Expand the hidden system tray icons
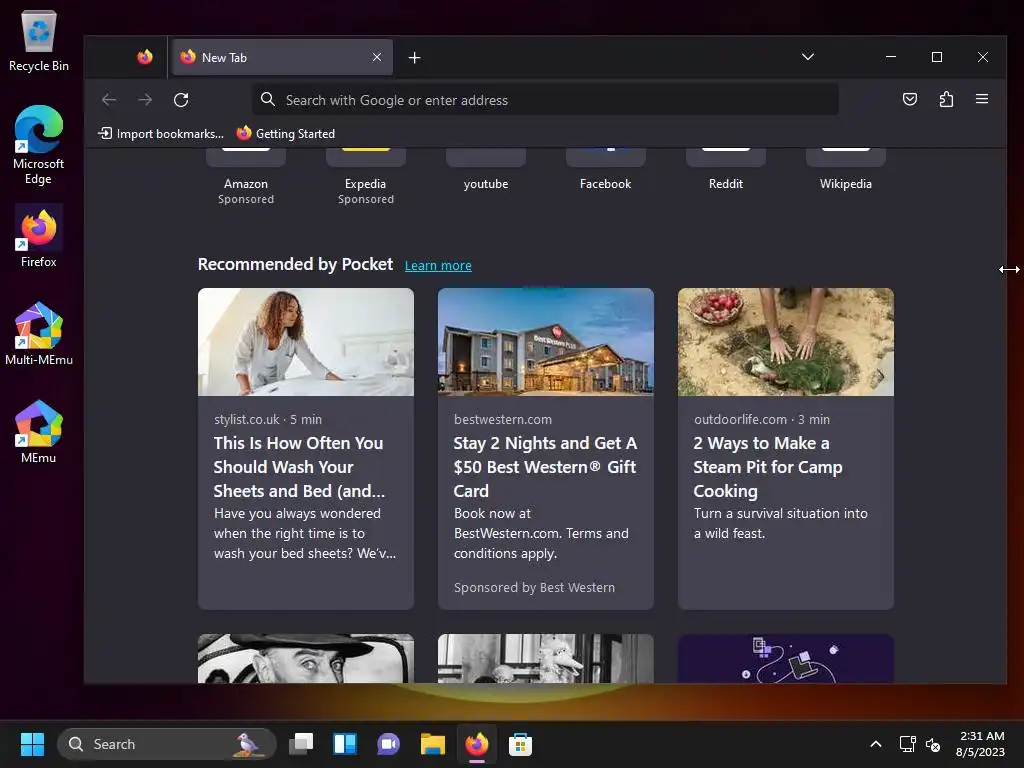 click(x=876, y=744)
